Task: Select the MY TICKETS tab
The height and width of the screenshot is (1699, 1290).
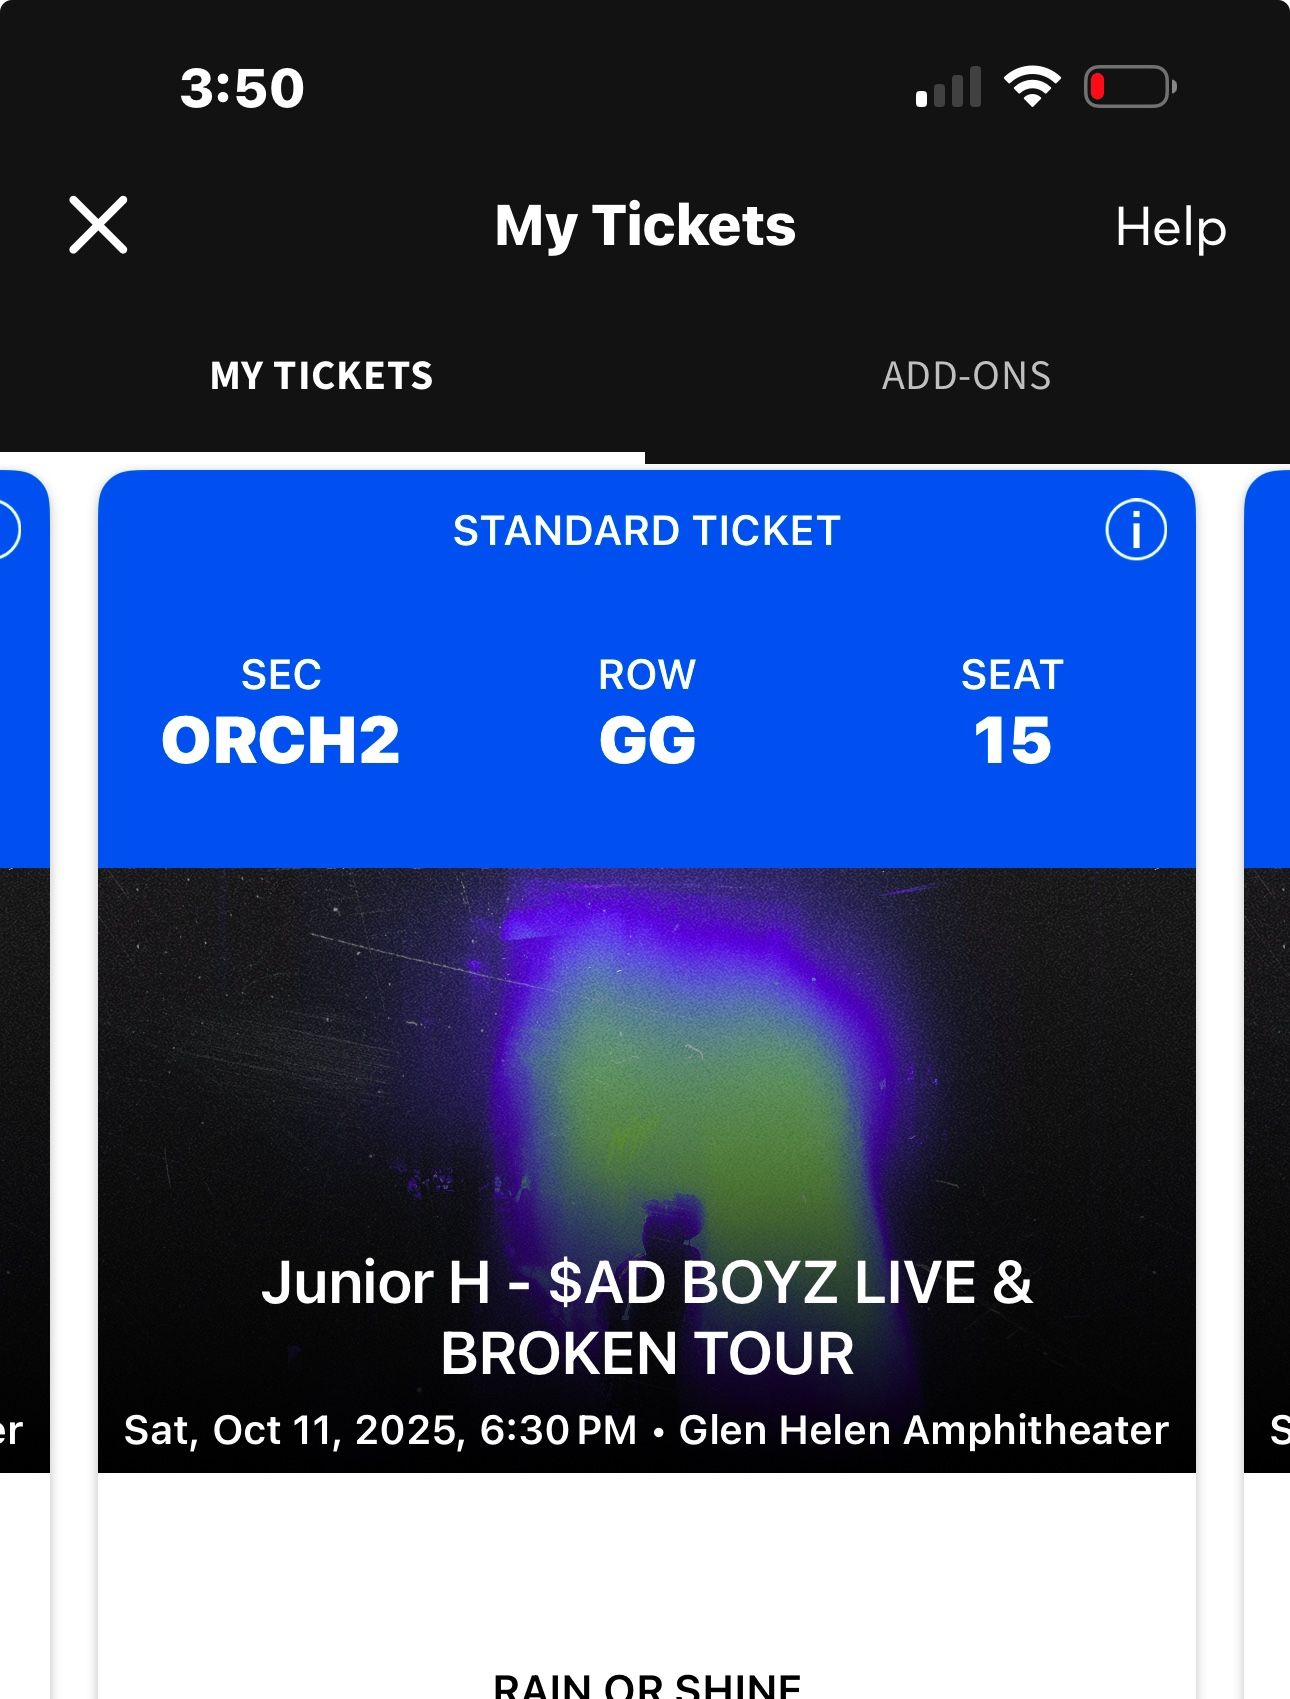Action: pyautogui.click(x=322, y=376)
